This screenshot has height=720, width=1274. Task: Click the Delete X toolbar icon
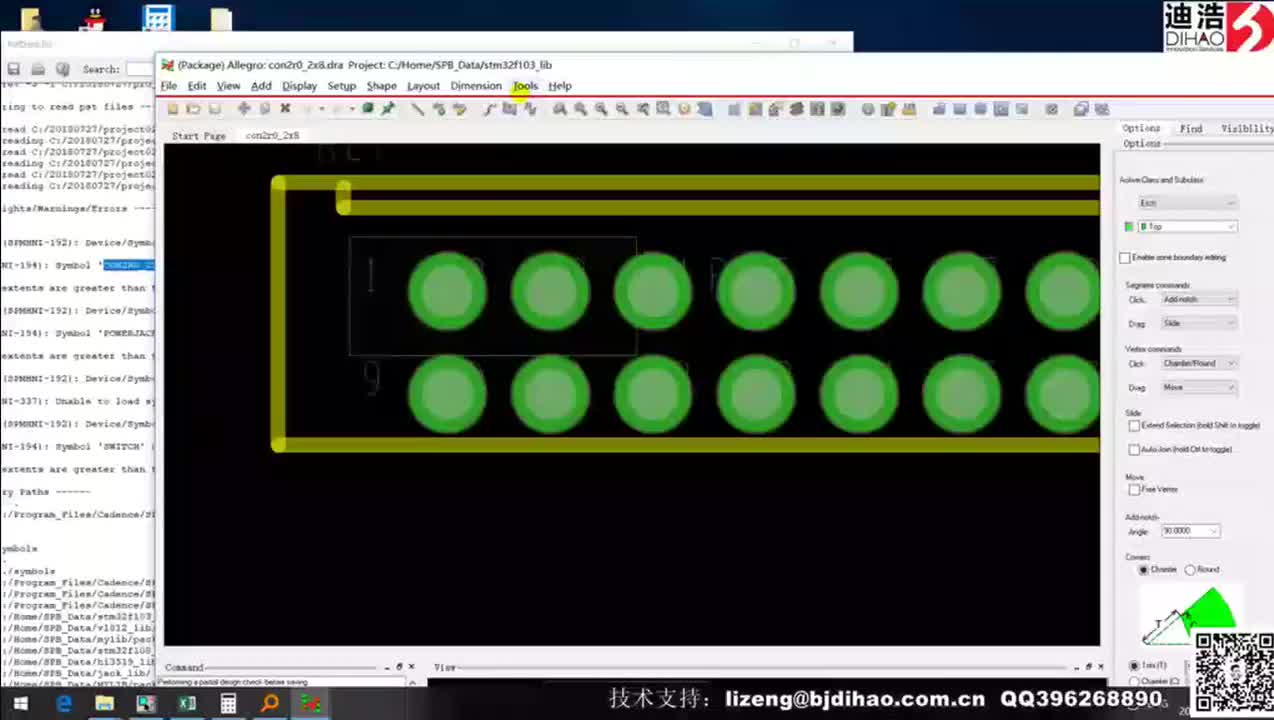[x=285, y=109]
